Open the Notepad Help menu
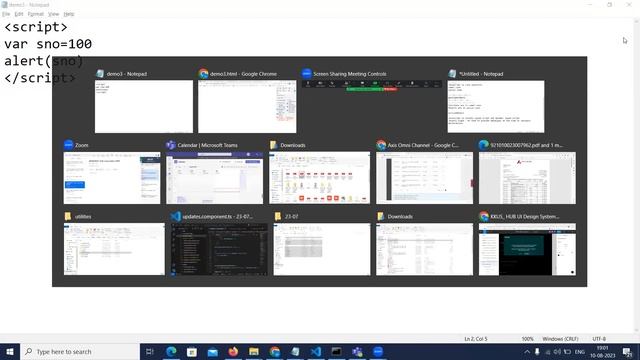Viewport: 640px width, 360px height. pos(69,14)
